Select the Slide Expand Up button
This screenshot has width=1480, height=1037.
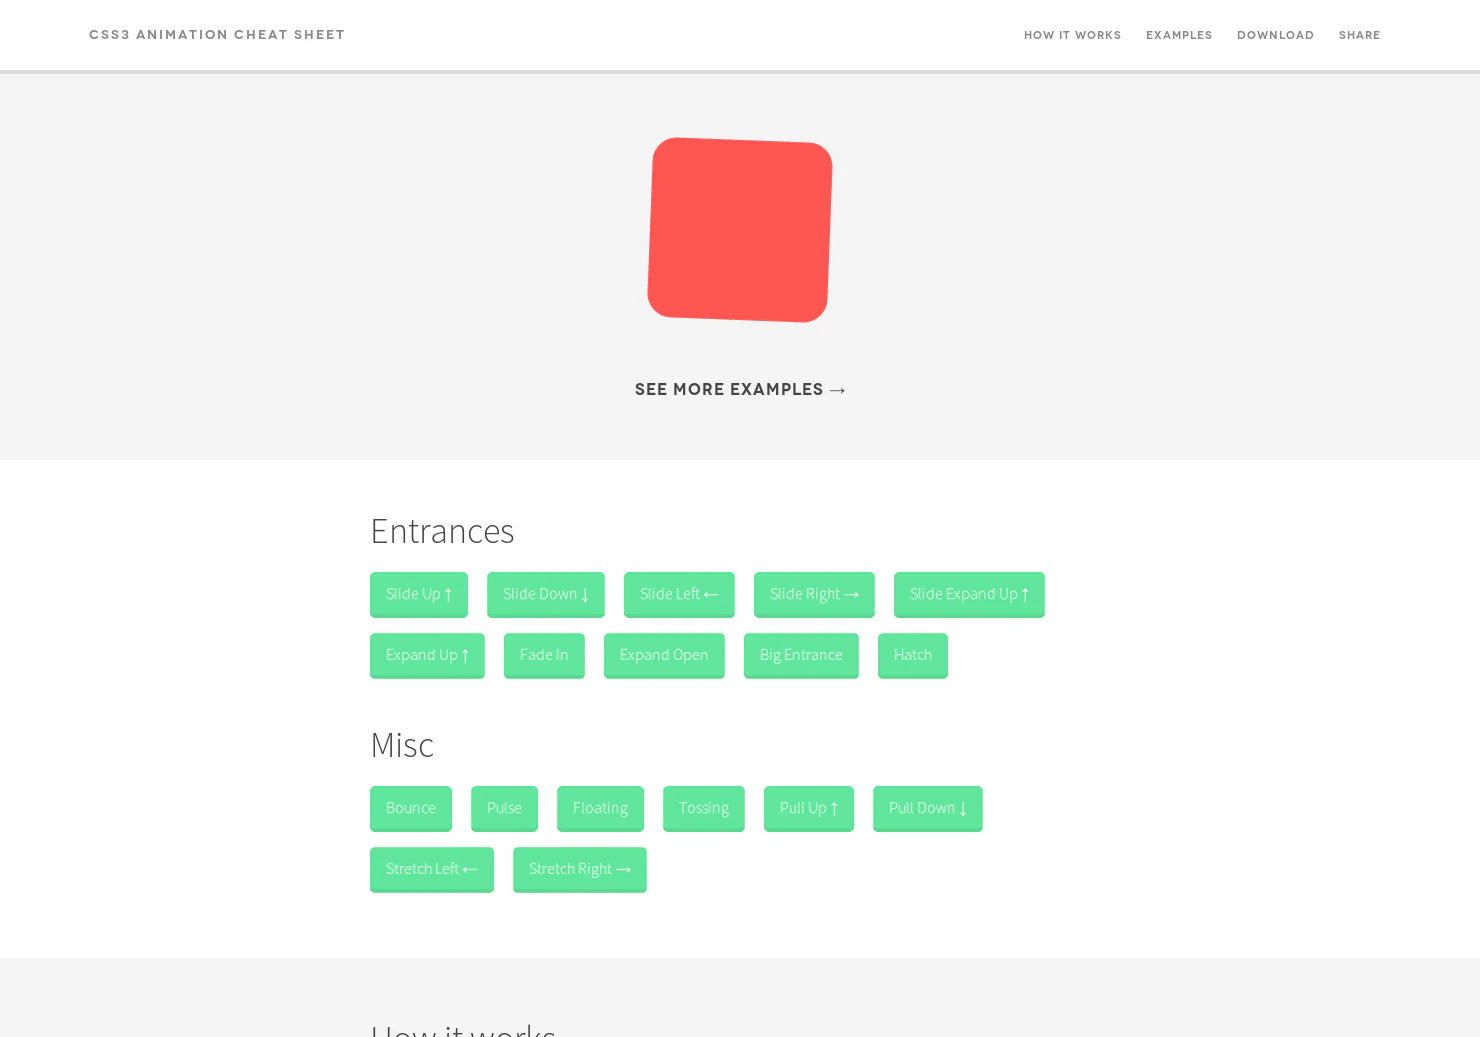[969, 594]
